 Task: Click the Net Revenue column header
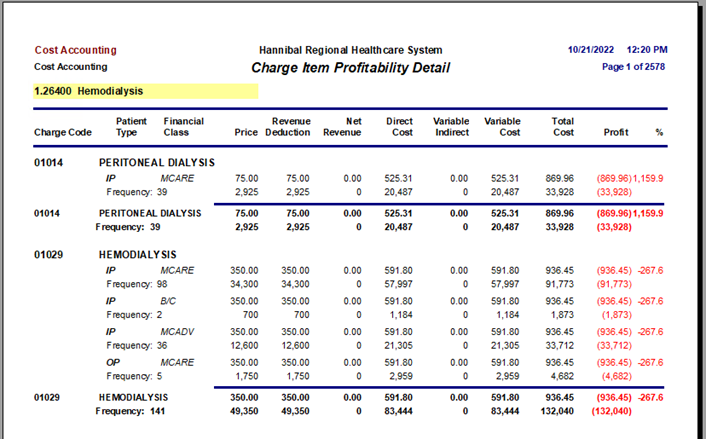tap(342, 127)
